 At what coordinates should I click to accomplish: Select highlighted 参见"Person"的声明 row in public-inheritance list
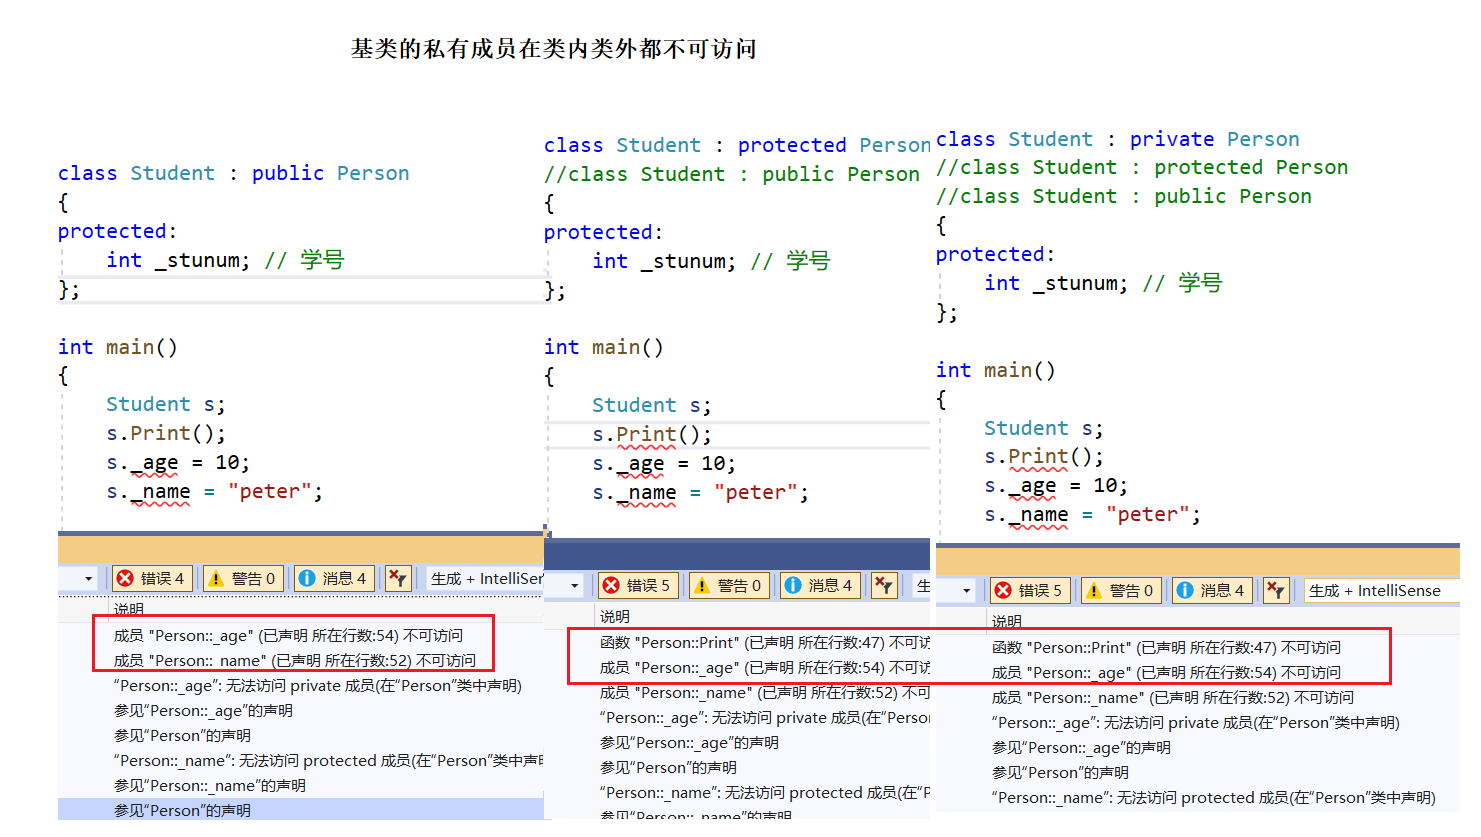[301, 810]
